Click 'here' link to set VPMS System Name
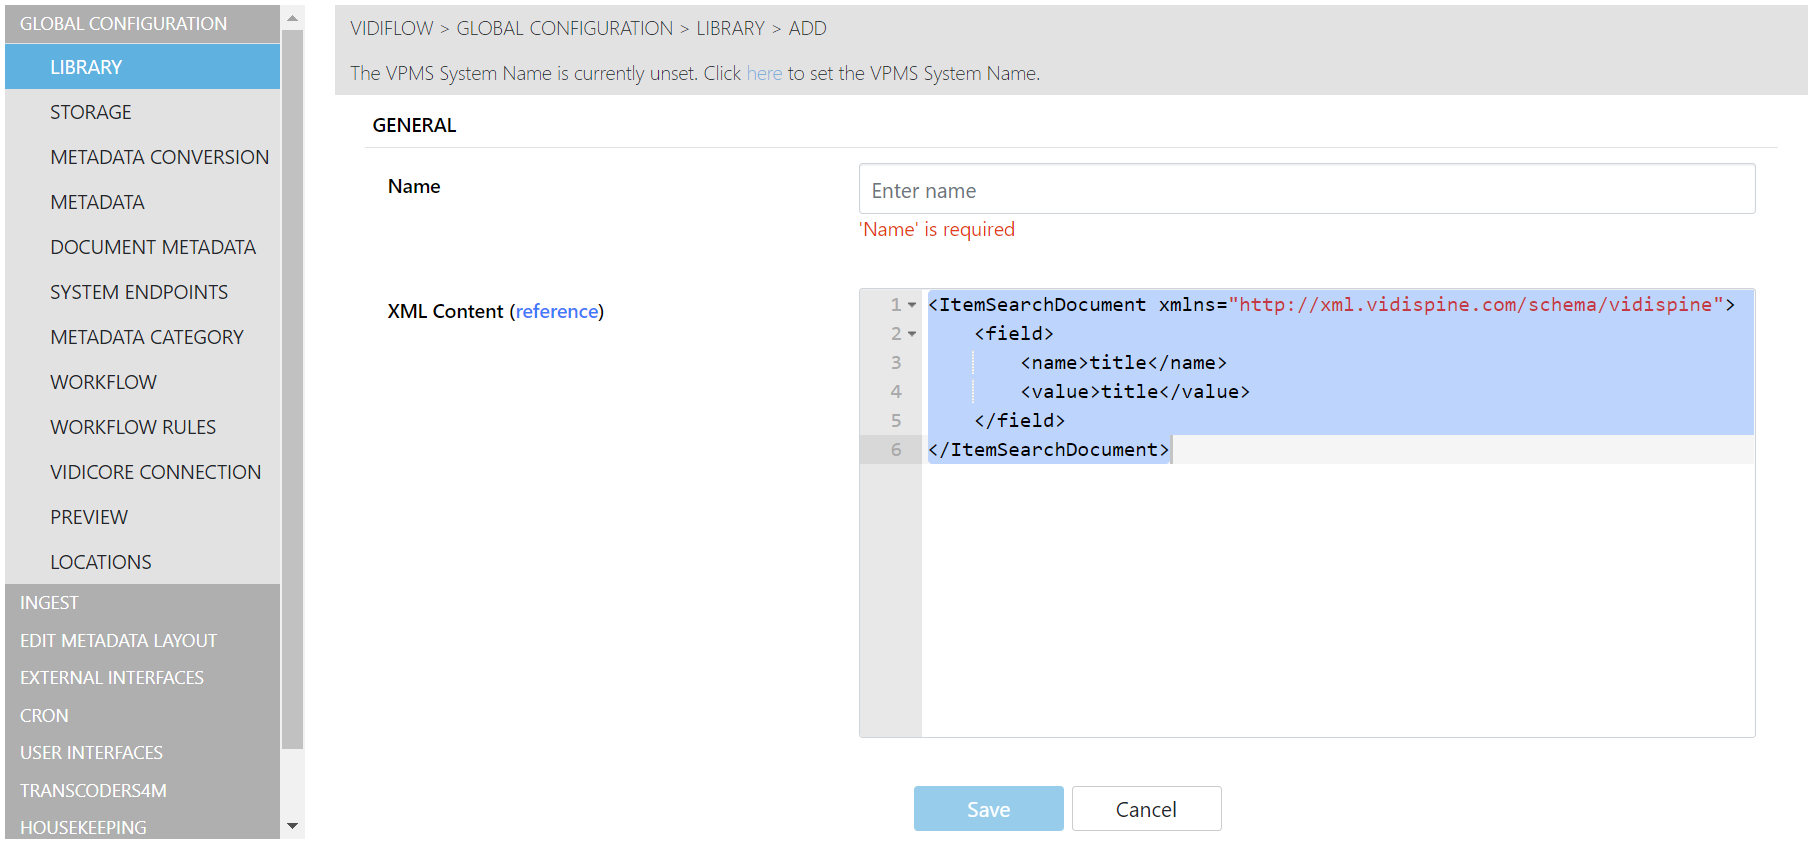The height and width of the screenshot is (850, 1818). pyautogui.click(x=764, y=74)
